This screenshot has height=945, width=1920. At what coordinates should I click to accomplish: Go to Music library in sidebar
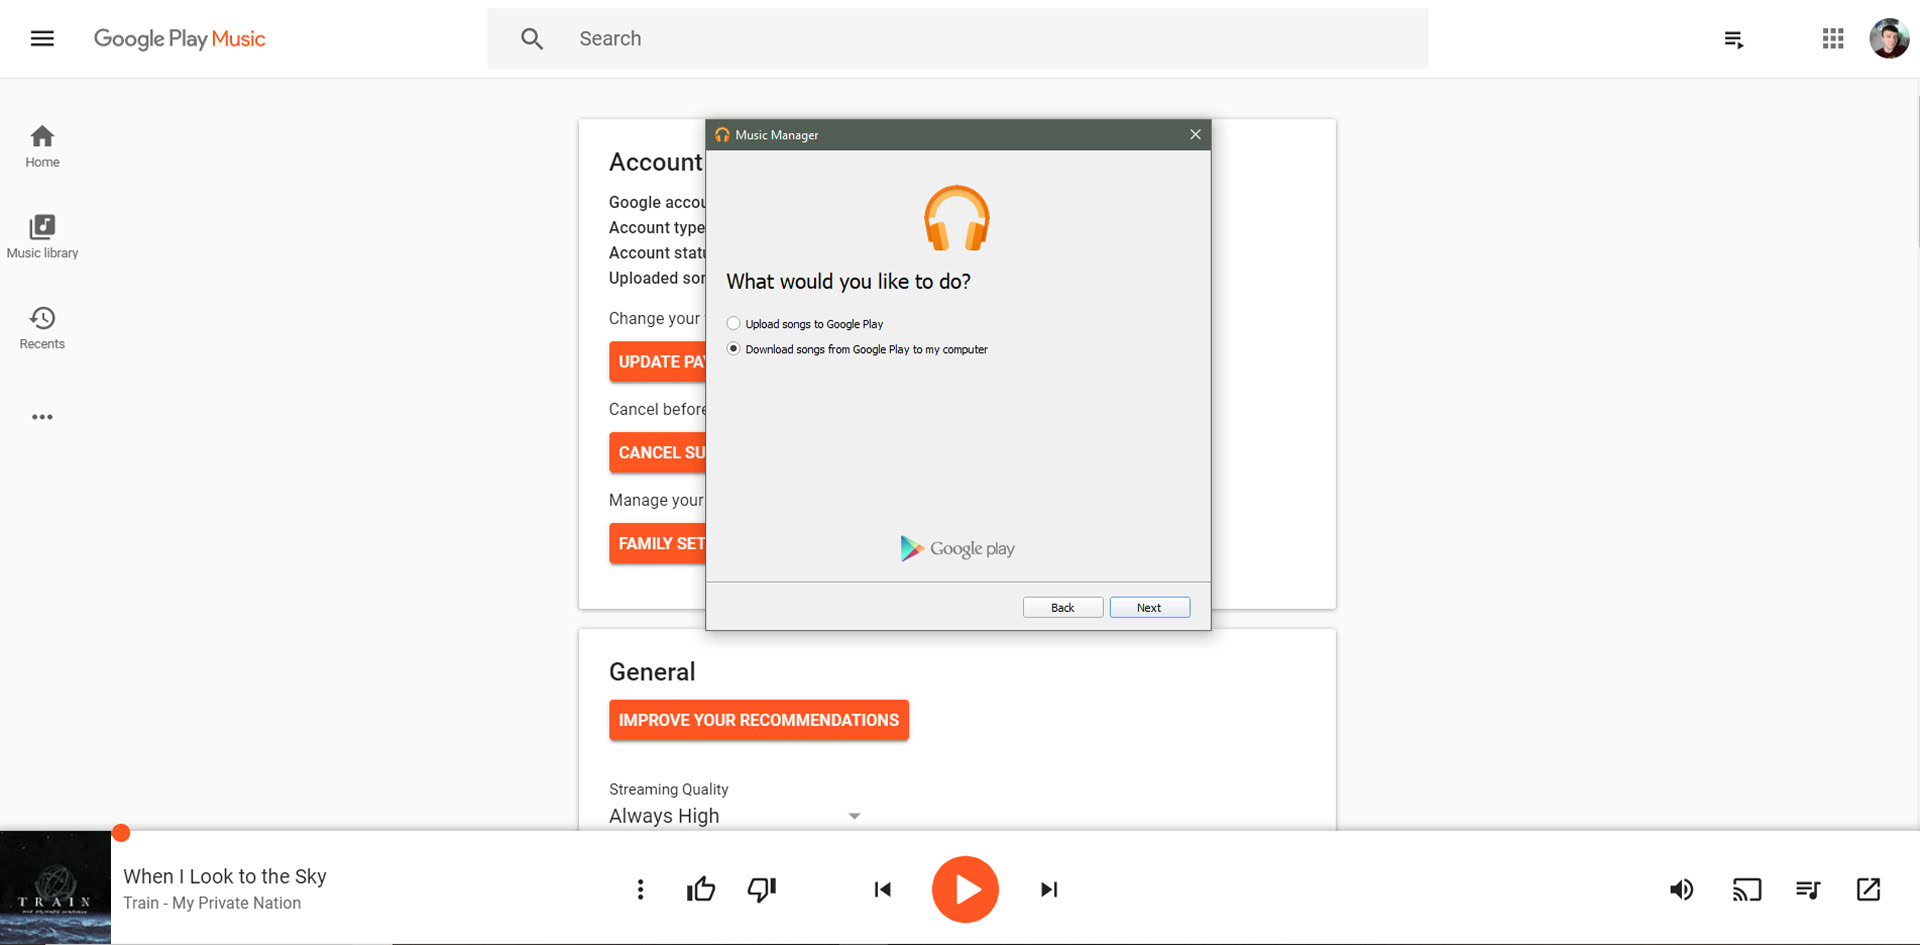42,237
